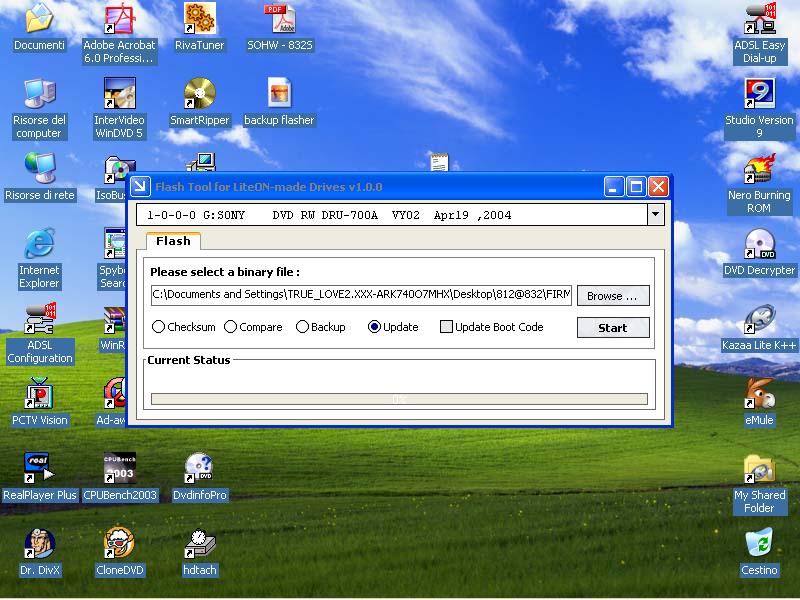Maximize the Flash Tool window
Viewport: 800px width, 600px height.
pyautogui.click(x=636, y=187)
